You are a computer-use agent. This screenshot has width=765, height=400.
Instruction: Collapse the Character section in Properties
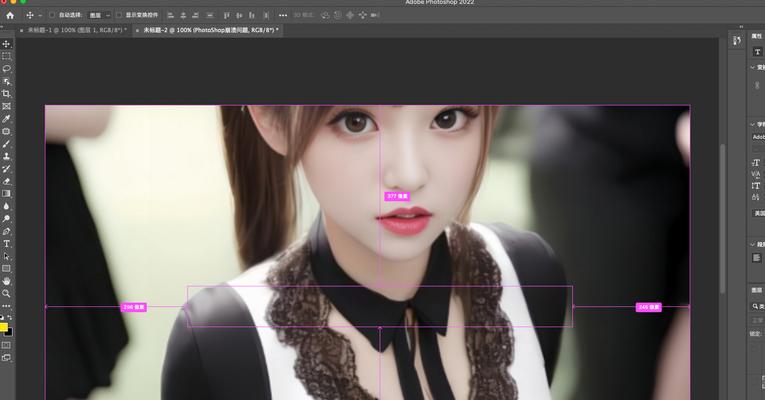pos(753,124)
